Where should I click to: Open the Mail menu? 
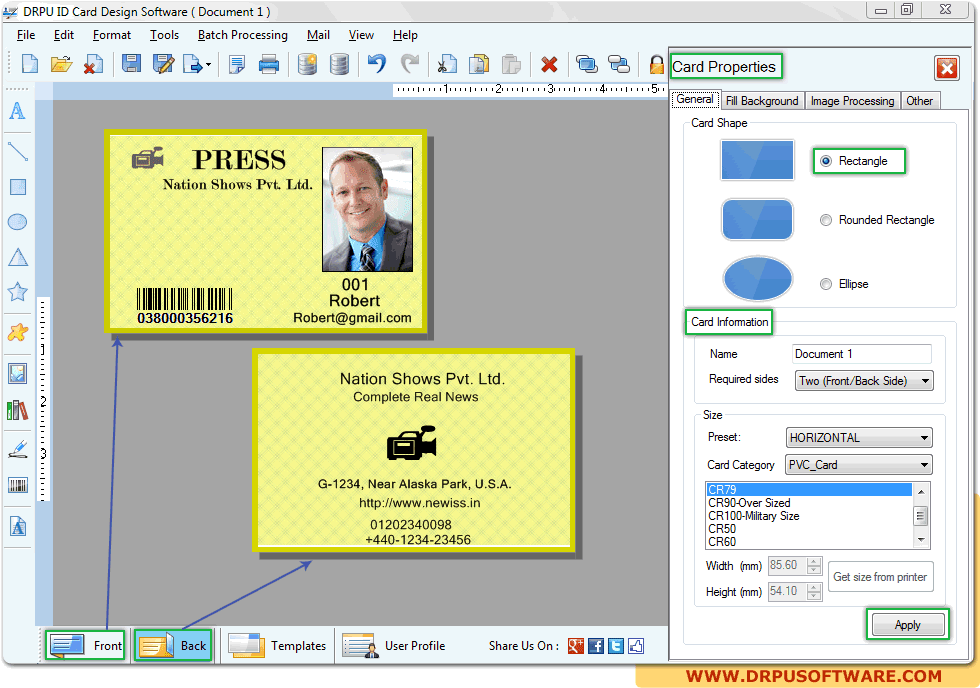pyautogui.click(x=318, y=35)
